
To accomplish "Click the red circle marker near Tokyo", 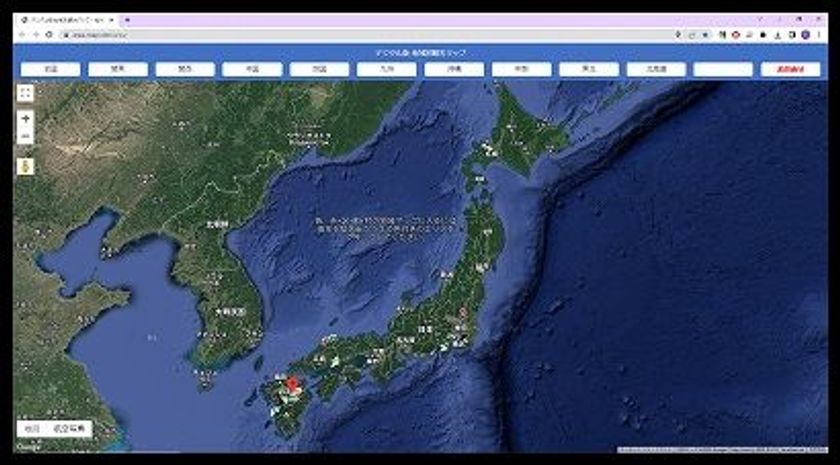I will (x=463, y=311).
